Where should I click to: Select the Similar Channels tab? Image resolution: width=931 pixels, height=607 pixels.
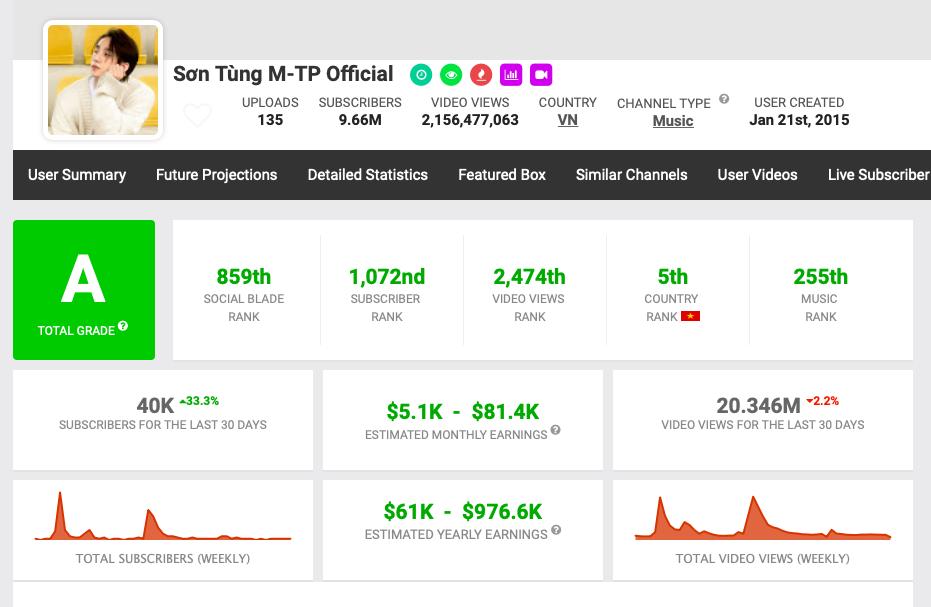point(631,175)
